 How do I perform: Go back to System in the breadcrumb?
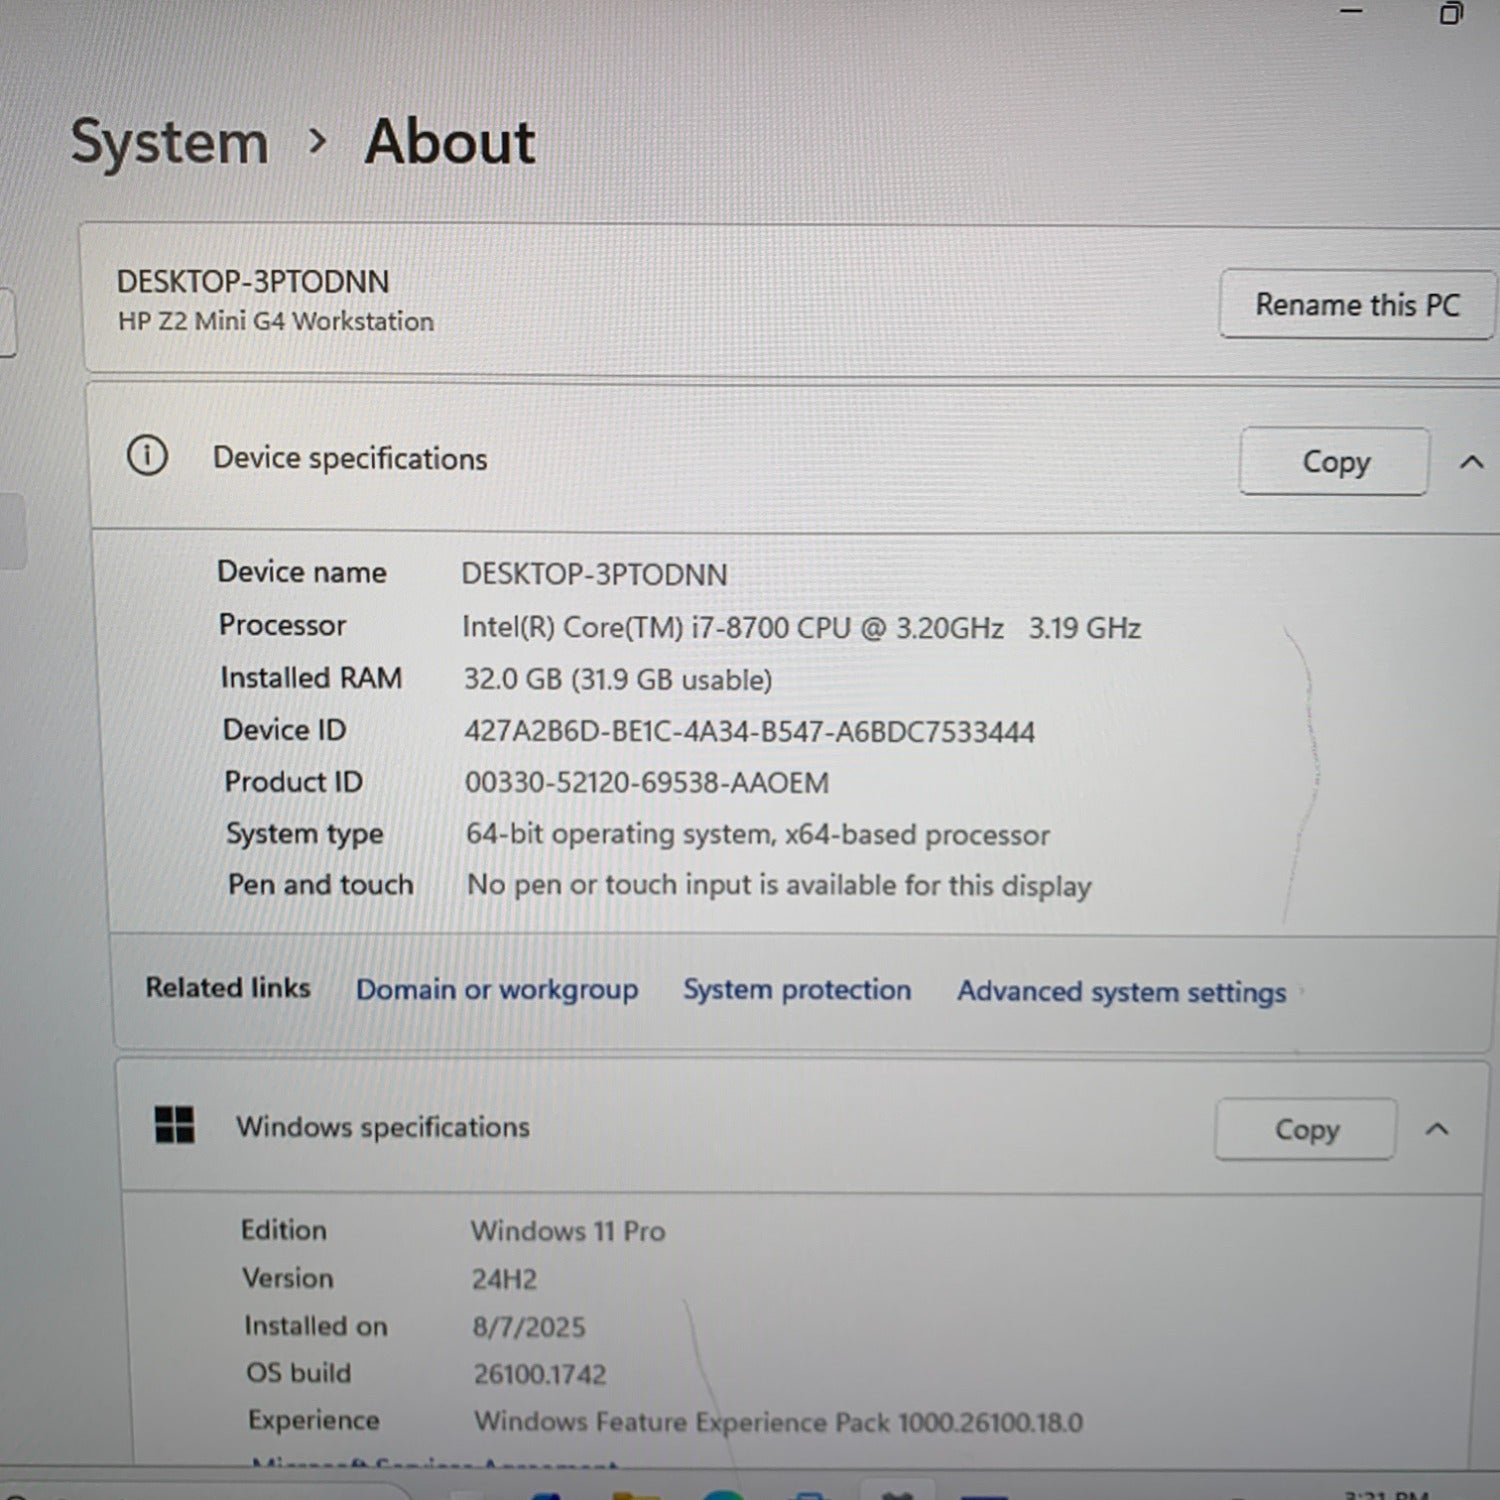[170, 143]
